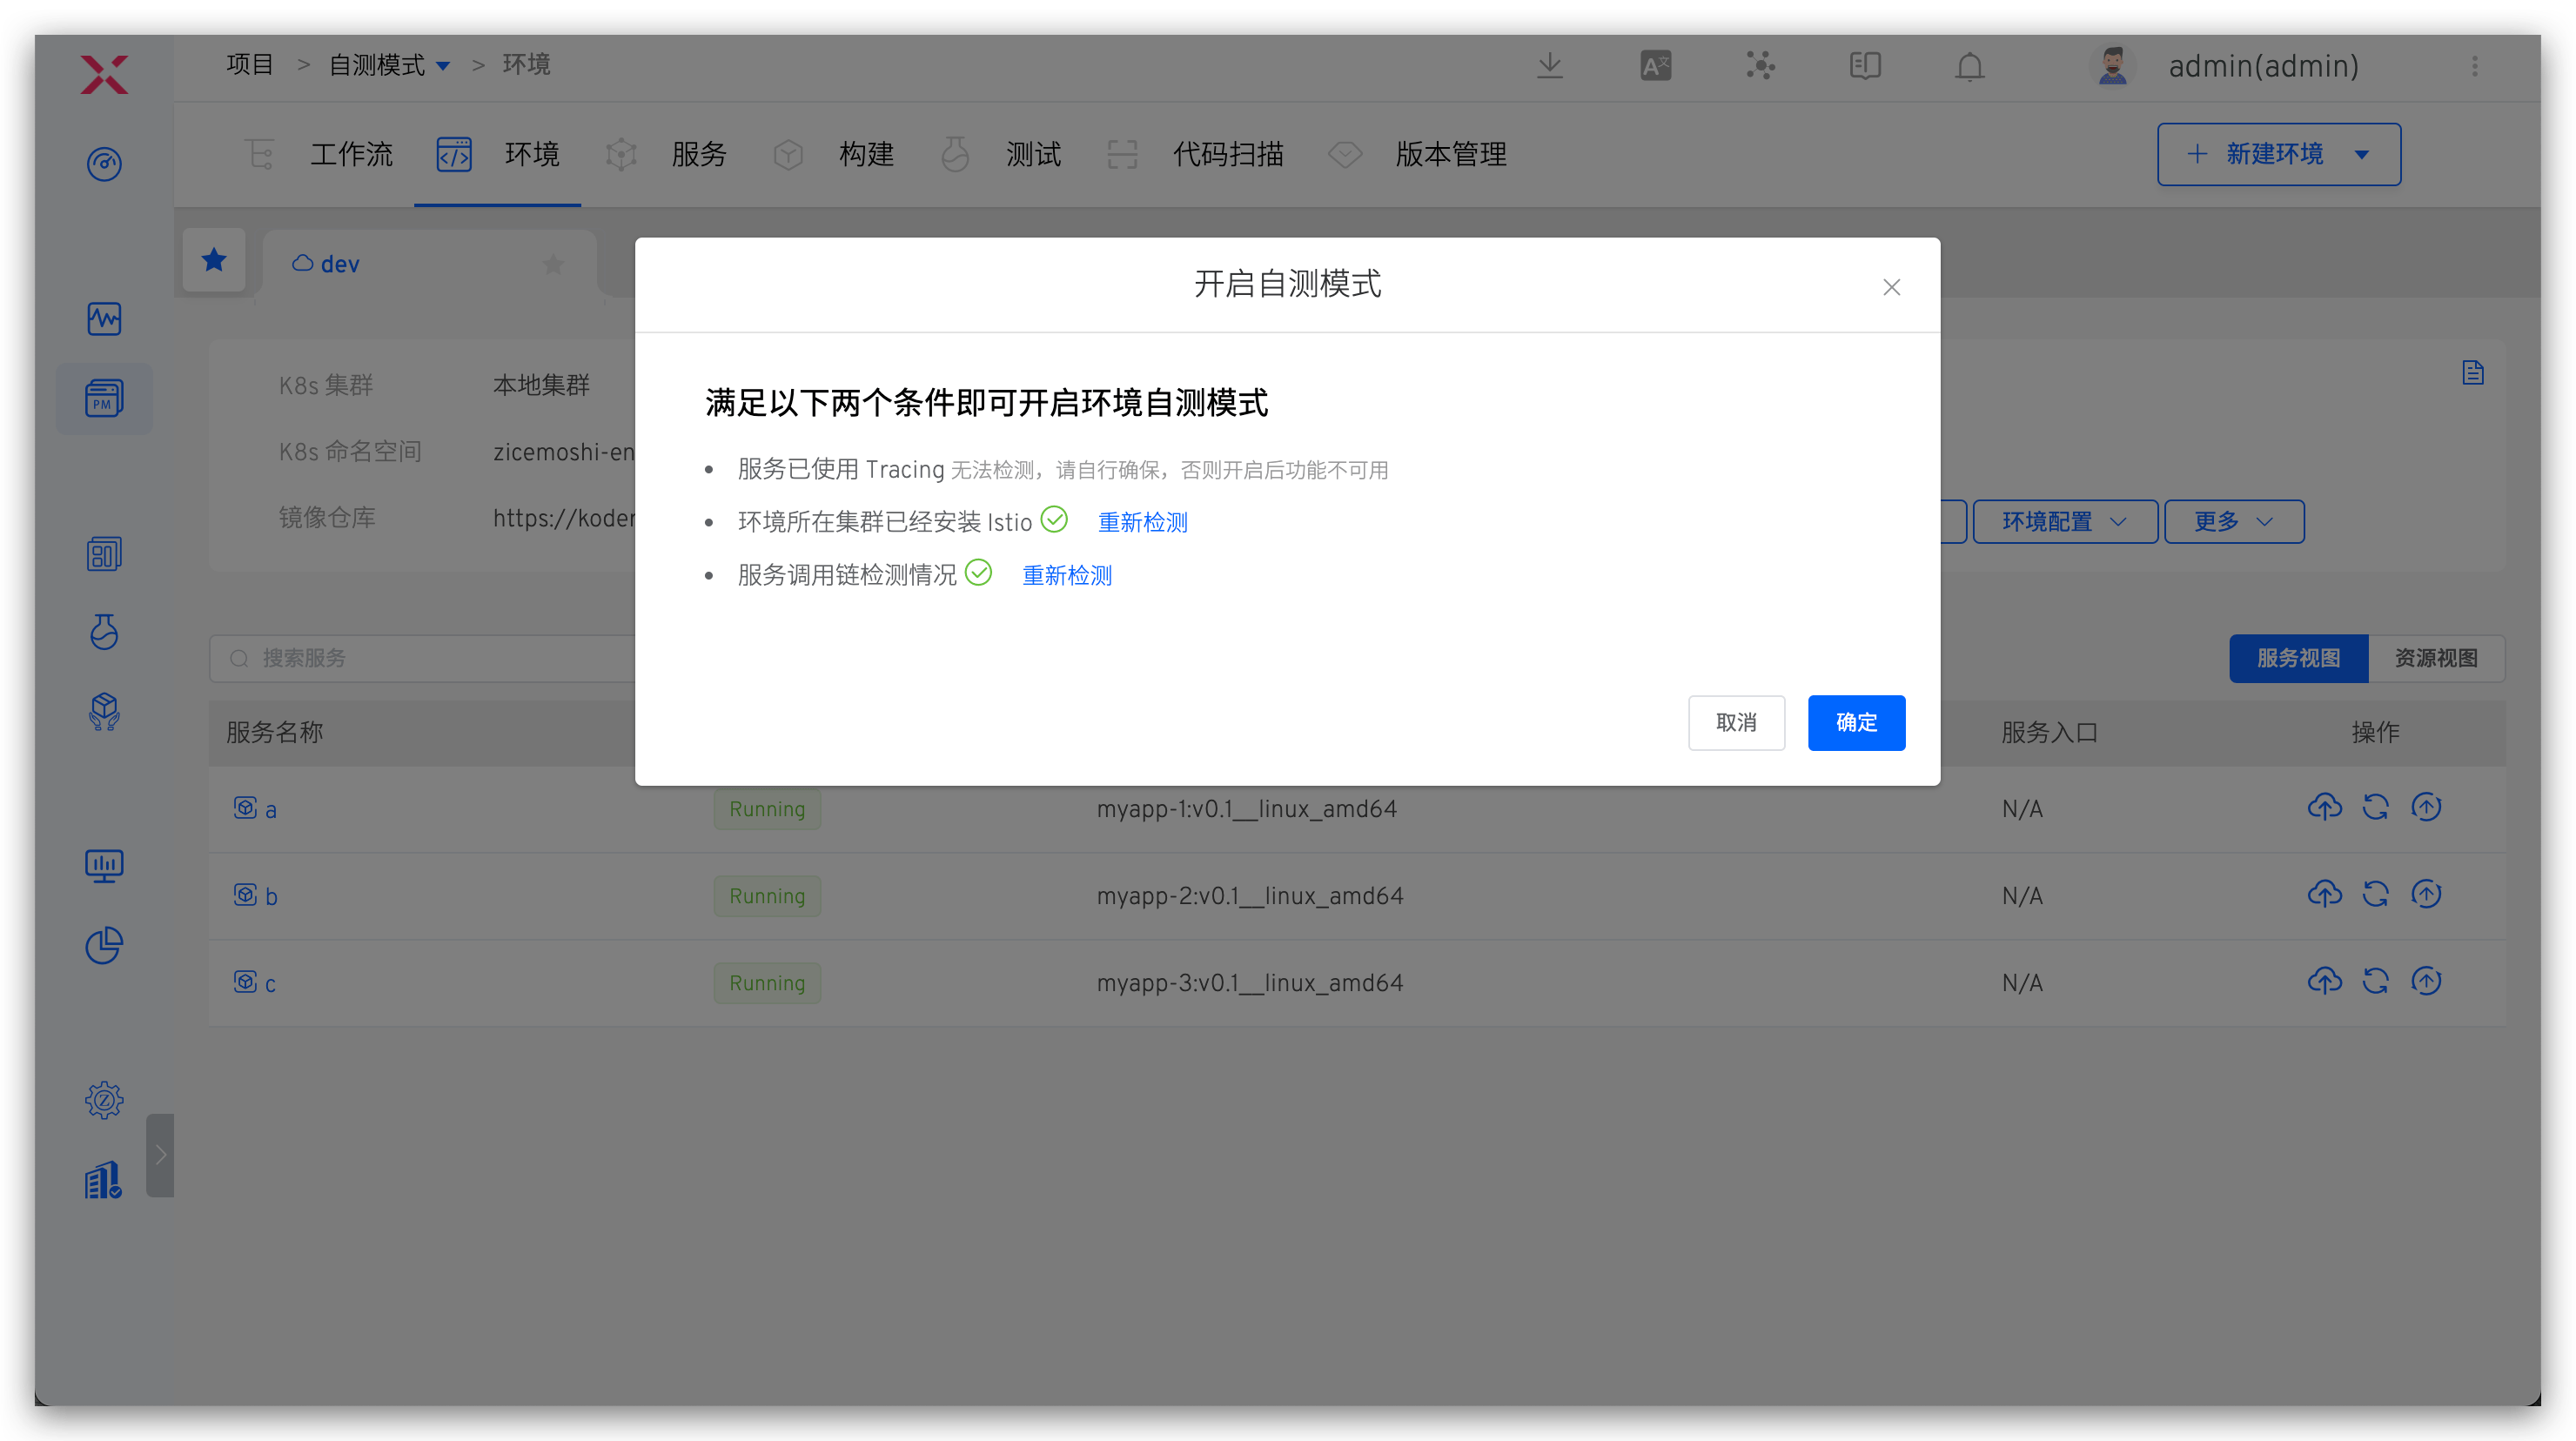Screen dimensions: 2576x1441
Task: Click the dashboard gauge icon at sidebar top
Action: click(x=104, y=164)
